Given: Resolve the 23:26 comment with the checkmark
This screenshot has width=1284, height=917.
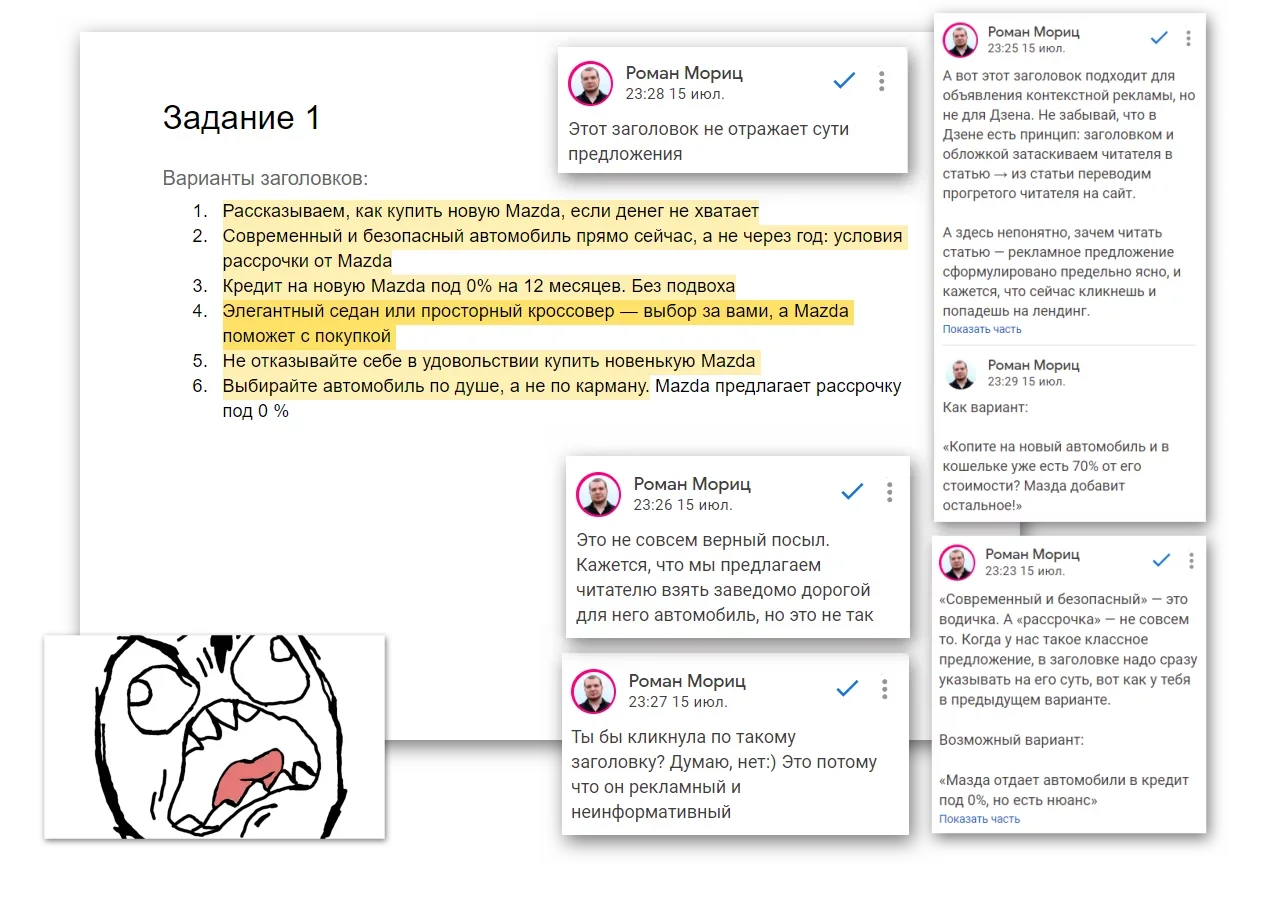Looking at the screenshot, I should click(x=852, y=491).
